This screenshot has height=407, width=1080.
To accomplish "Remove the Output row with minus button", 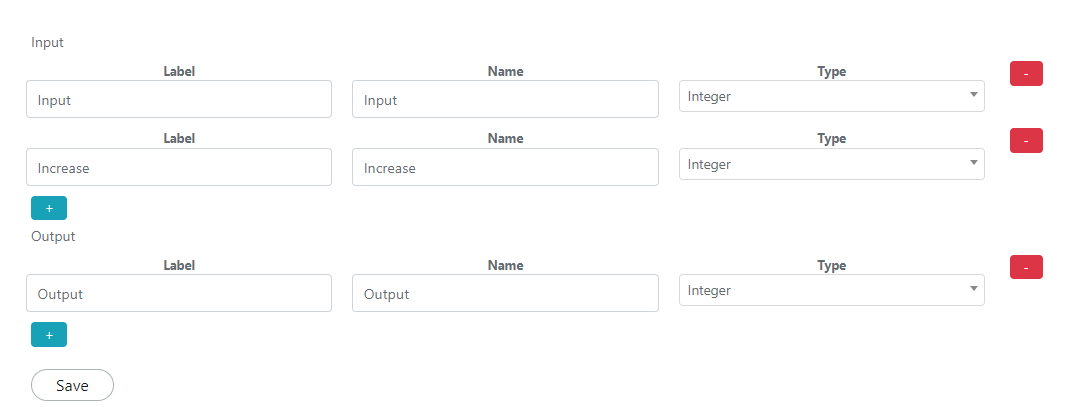I will pyautogui.click(x=1026, y=267).
